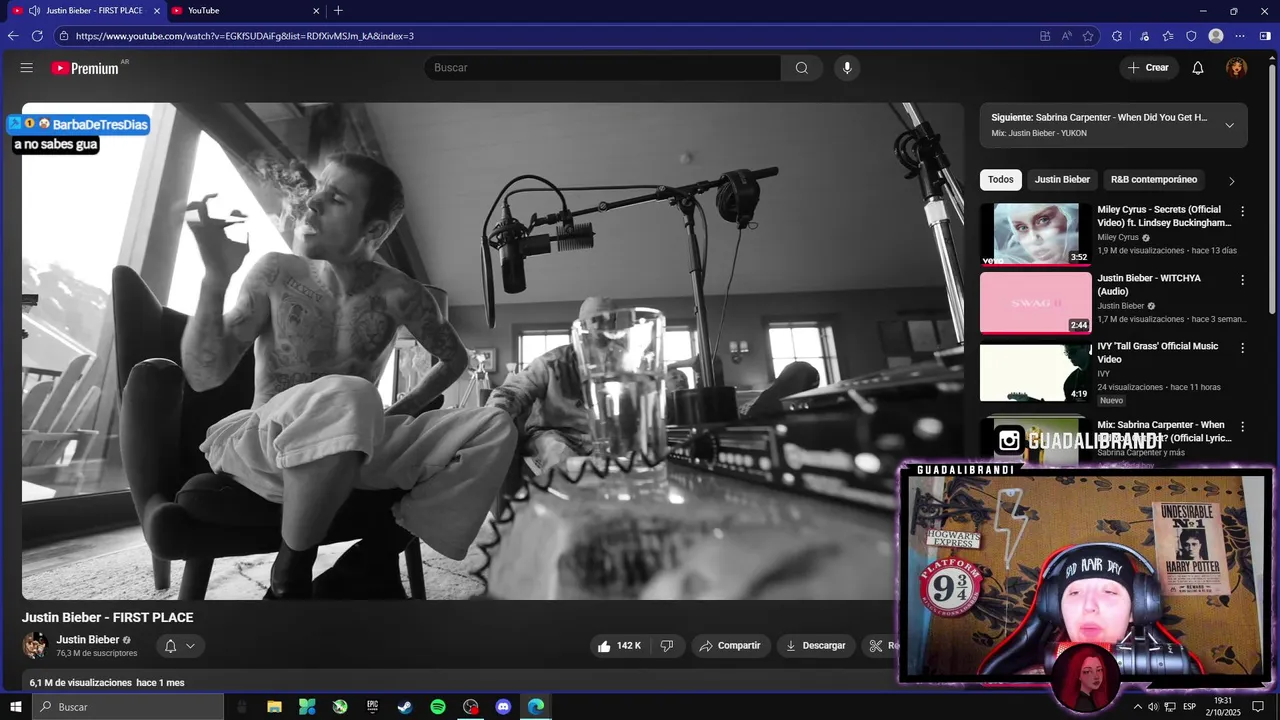Open a new browser tab
The image size is (1280, 720).
pos(338,10)
